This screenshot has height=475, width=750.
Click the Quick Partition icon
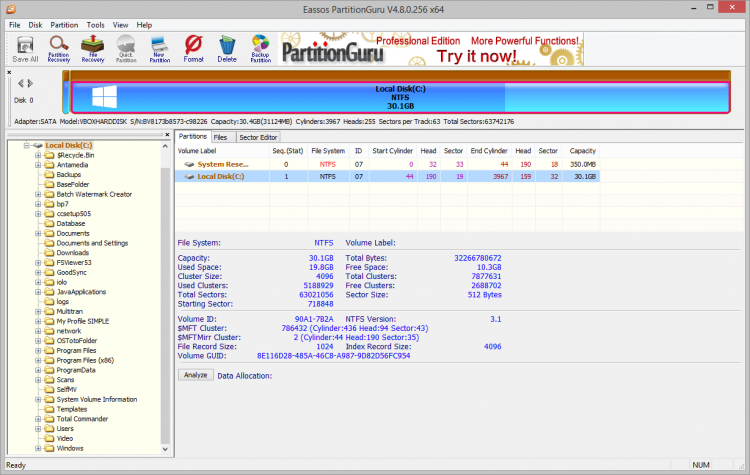[x=126, y=49]
